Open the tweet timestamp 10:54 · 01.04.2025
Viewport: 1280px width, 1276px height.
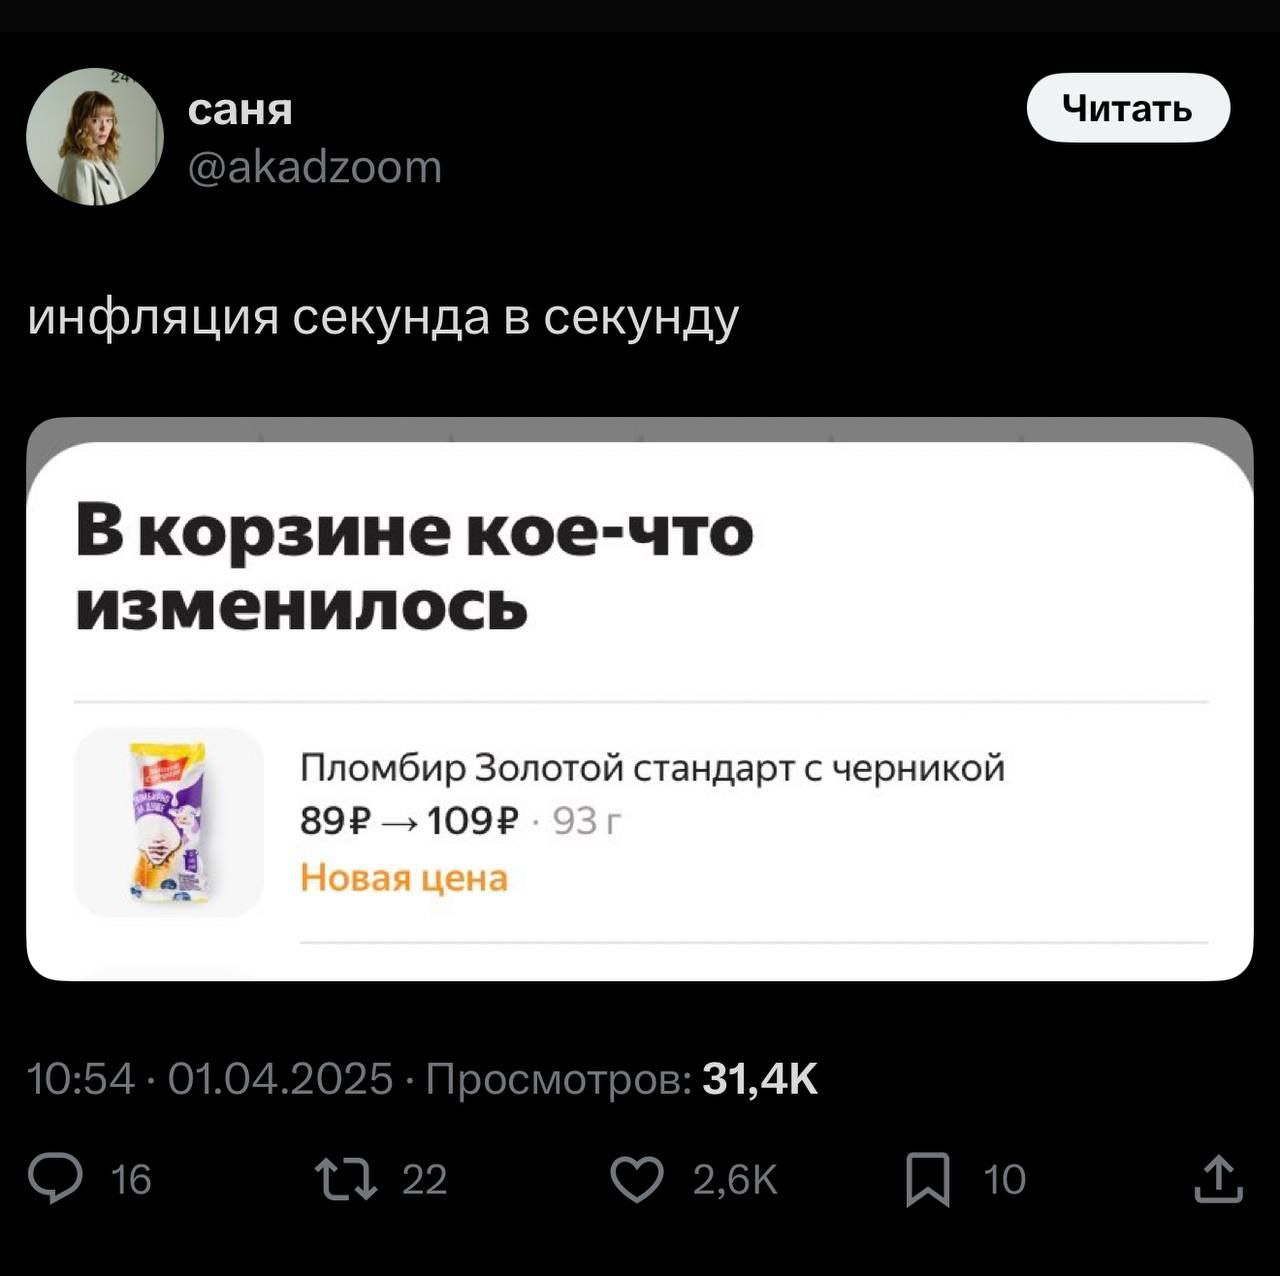pos(210,1079)
